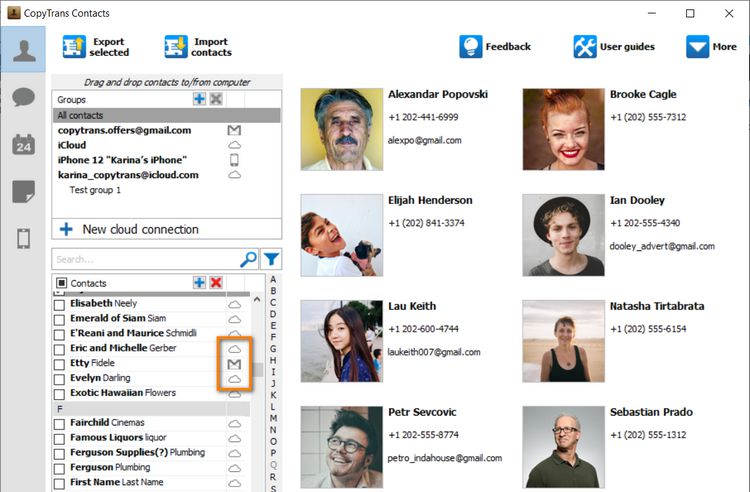Check the E'Reani and Maurice Schmidli checkbox

tap(59, 334)
